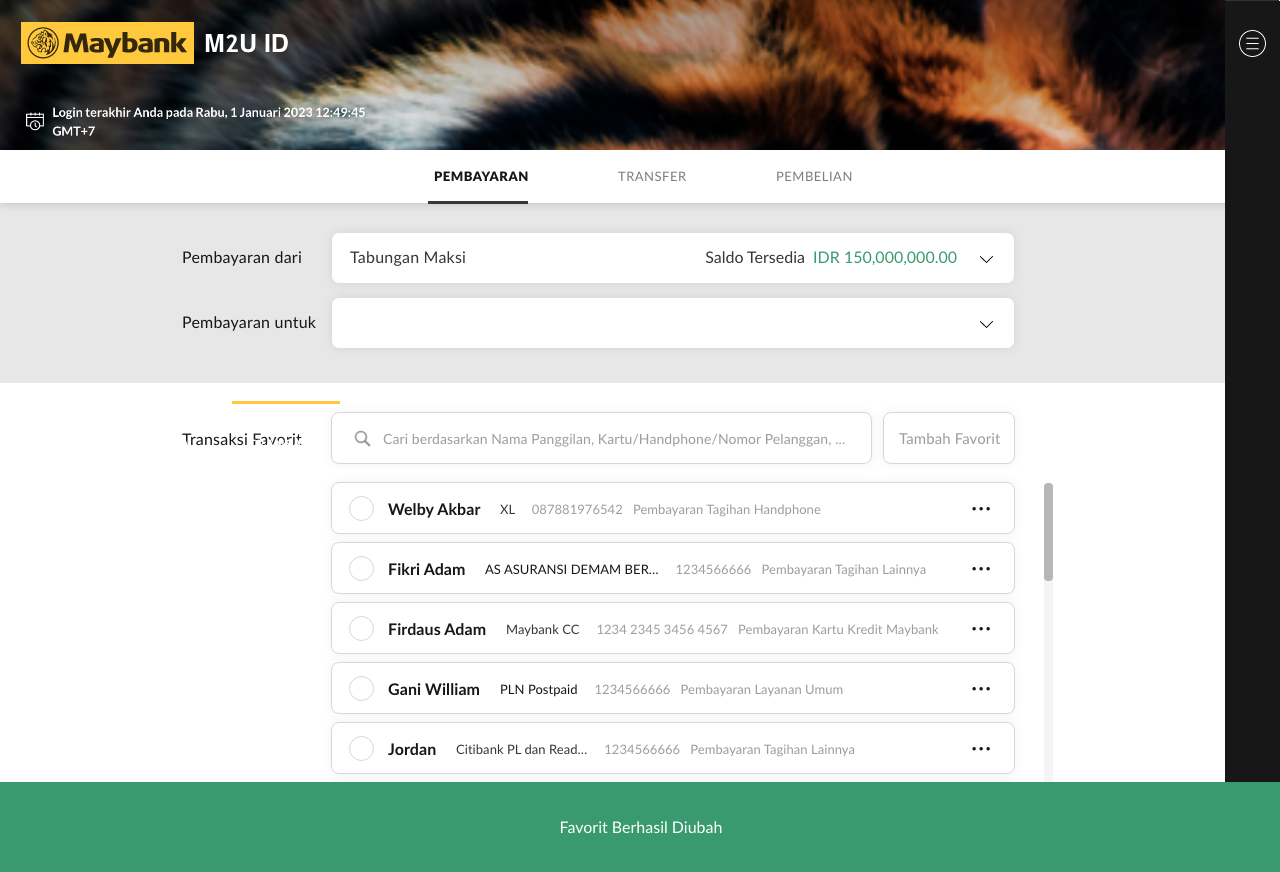Click the last login calendar icon

35,121
